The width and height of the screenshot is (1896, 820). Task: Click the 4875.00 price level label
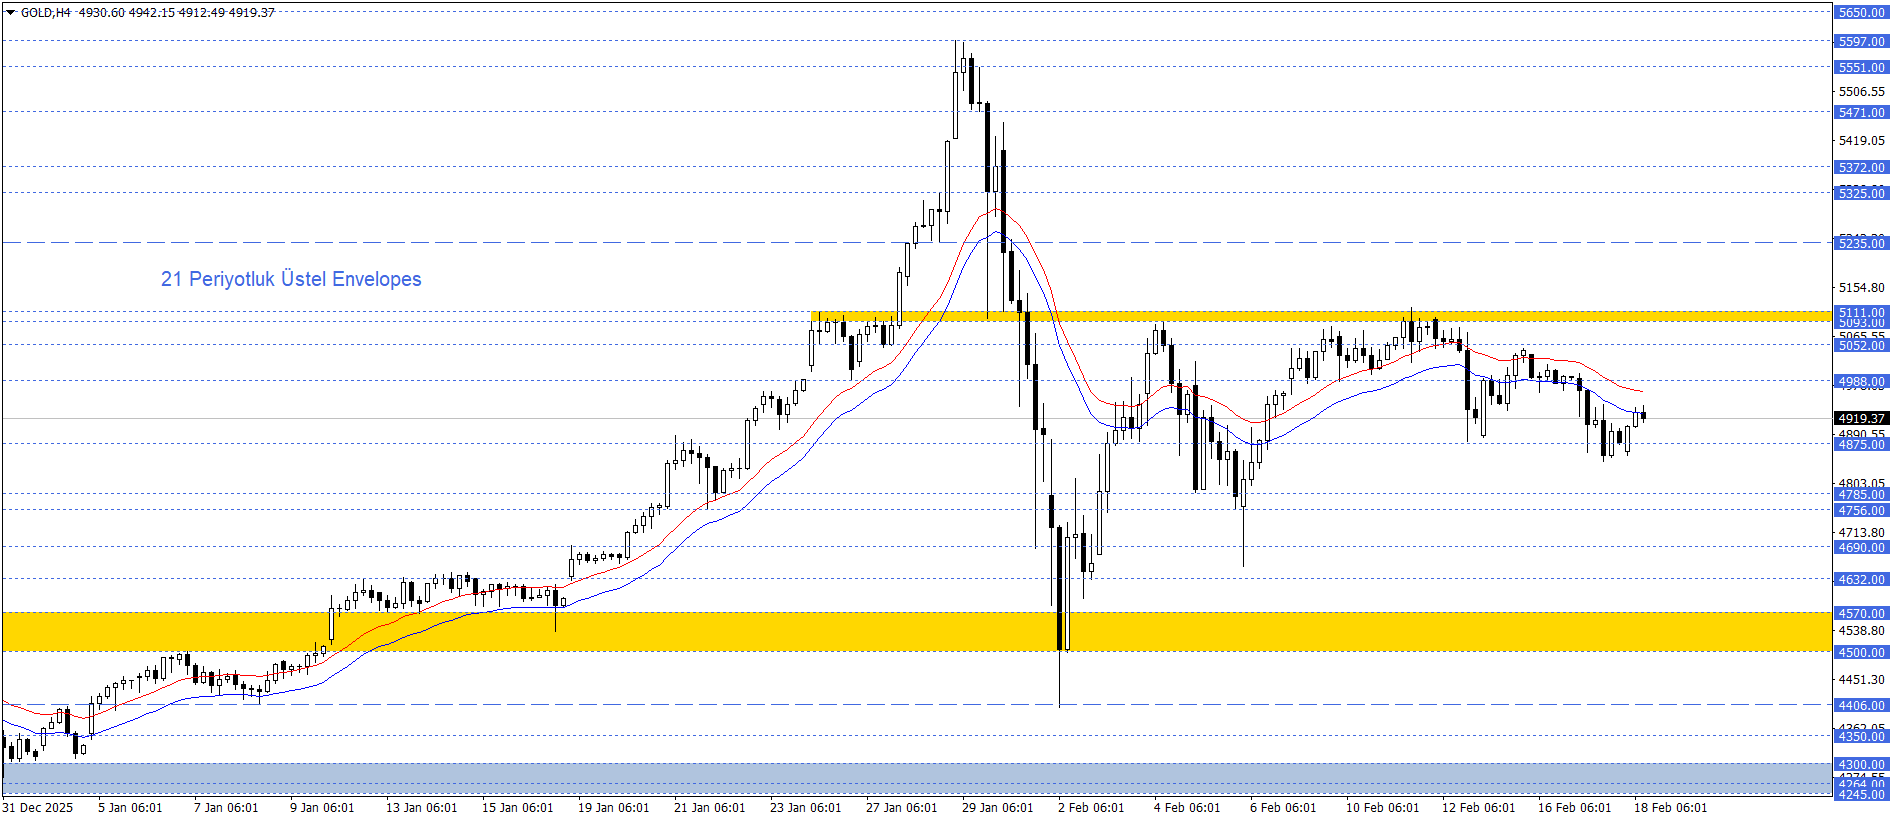[x=1861, y=445]
